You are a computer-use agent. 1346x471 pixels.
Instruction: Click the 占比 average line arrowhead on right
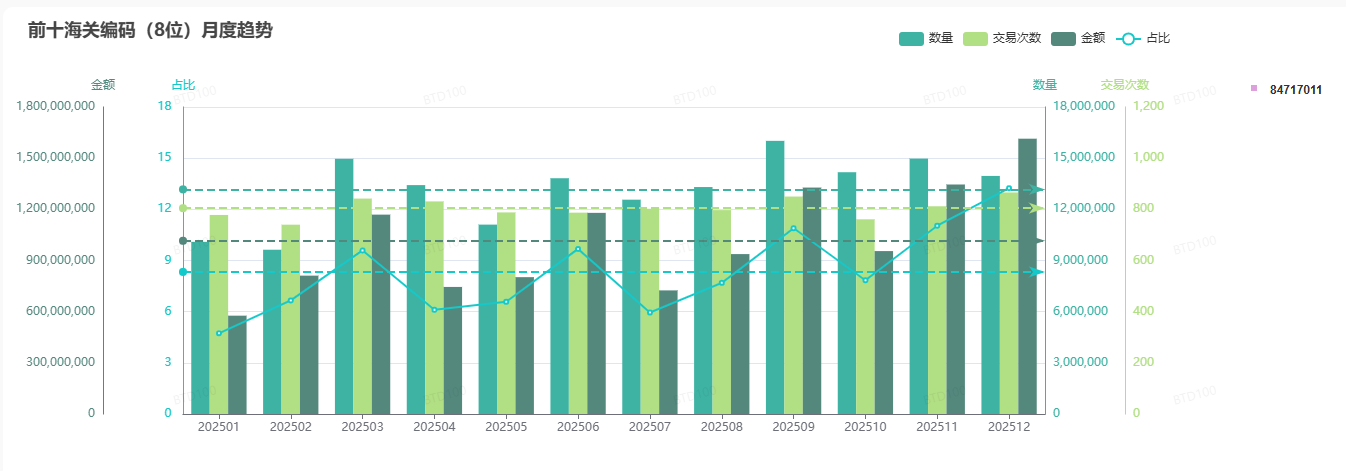point(1039,272)
